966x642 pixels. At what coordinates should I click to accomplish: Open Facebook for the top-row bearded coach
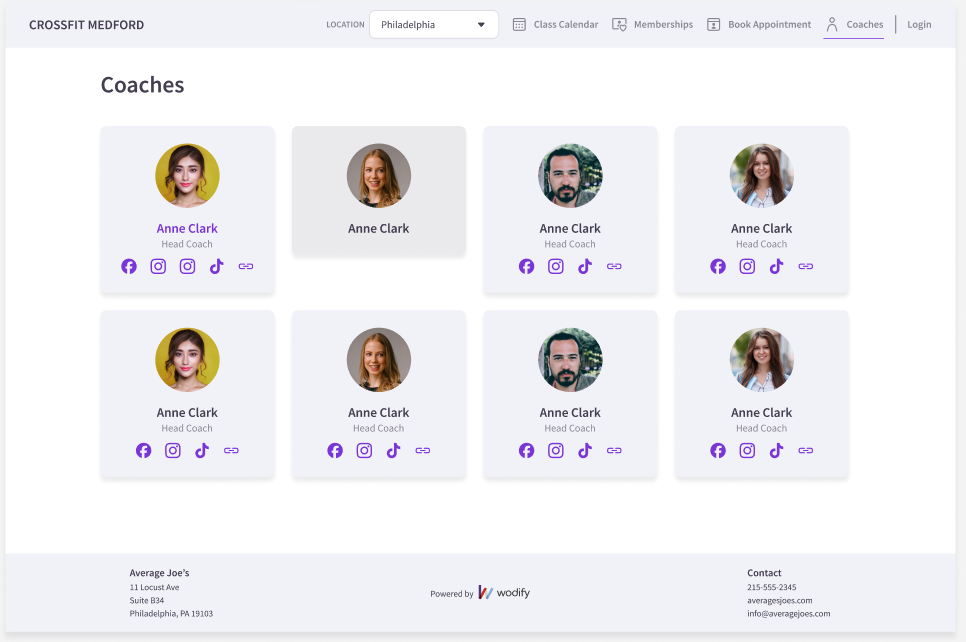pos(526,266)
